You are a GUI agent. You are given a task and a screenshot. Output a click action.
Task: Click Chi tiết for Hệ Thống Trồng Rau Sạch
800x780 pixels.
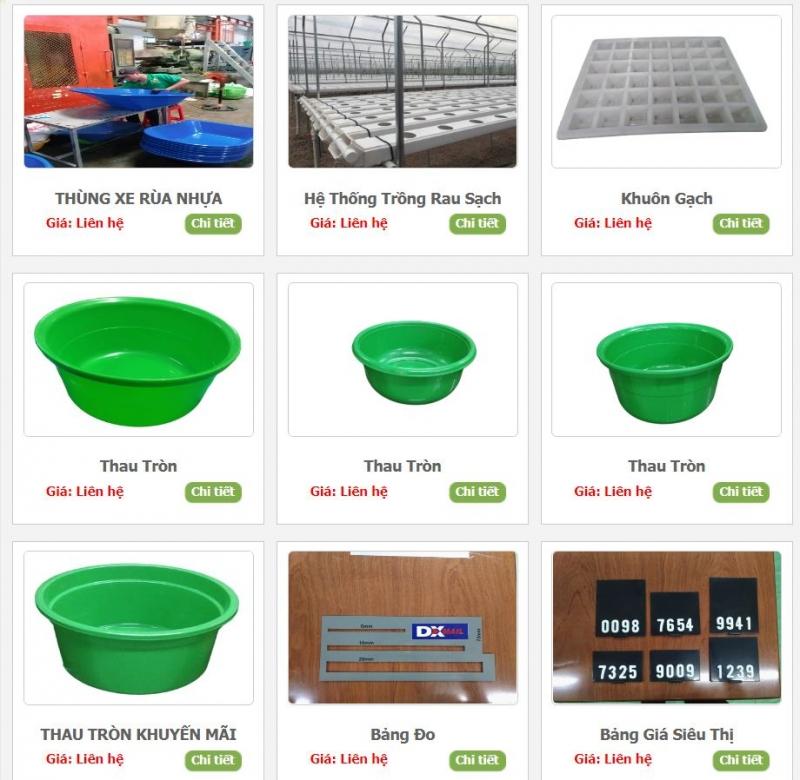[x=477, y=224]
